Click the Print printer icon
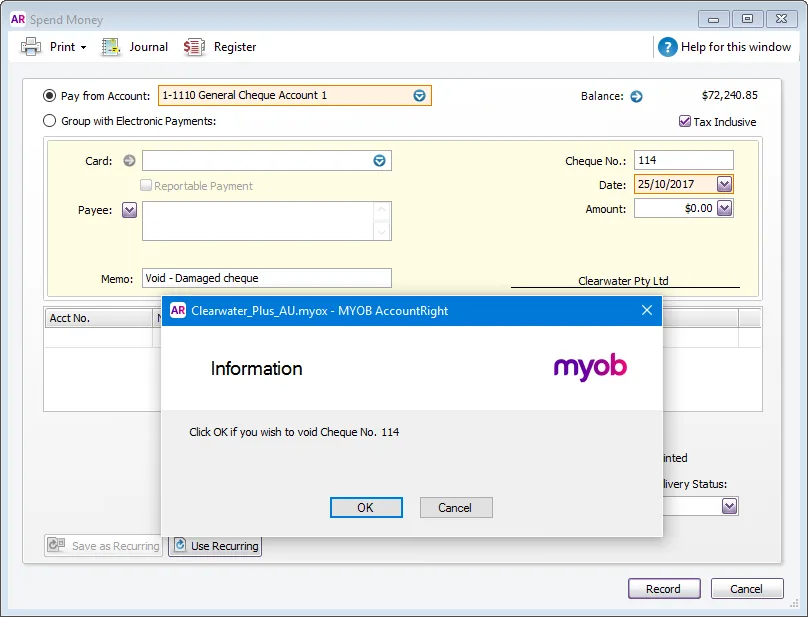808x617 pixels. tap(30, 47)
